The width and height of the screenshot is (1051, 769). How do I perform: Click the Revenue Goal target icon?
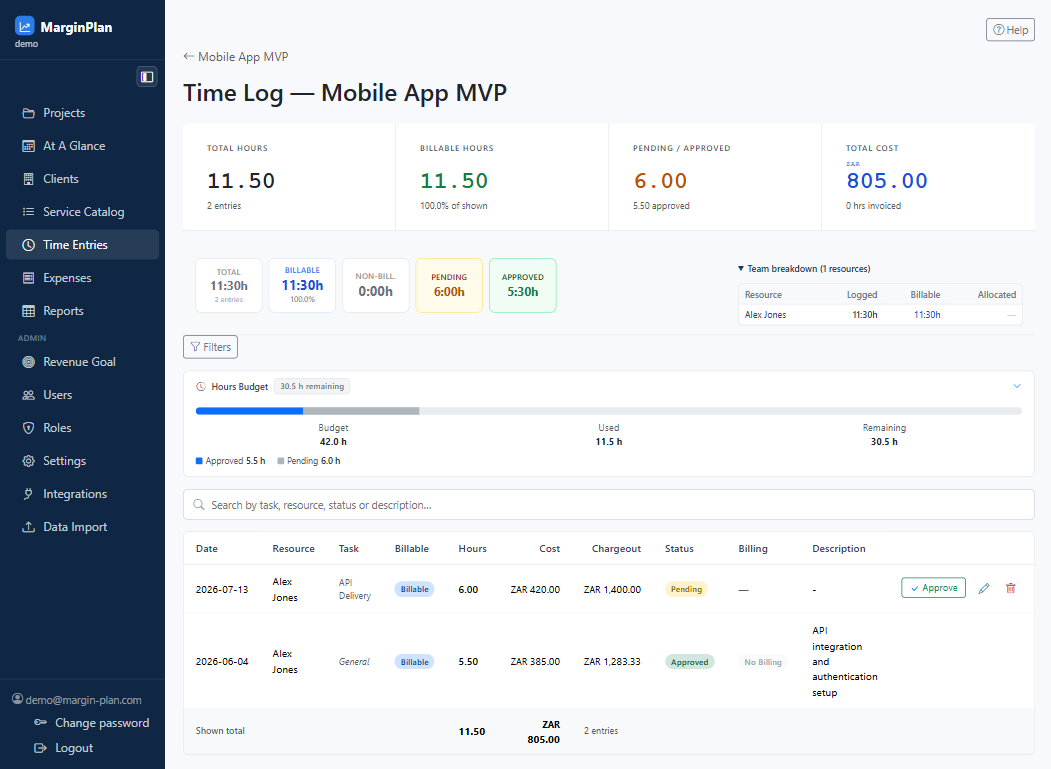click(x=28, y=362)
